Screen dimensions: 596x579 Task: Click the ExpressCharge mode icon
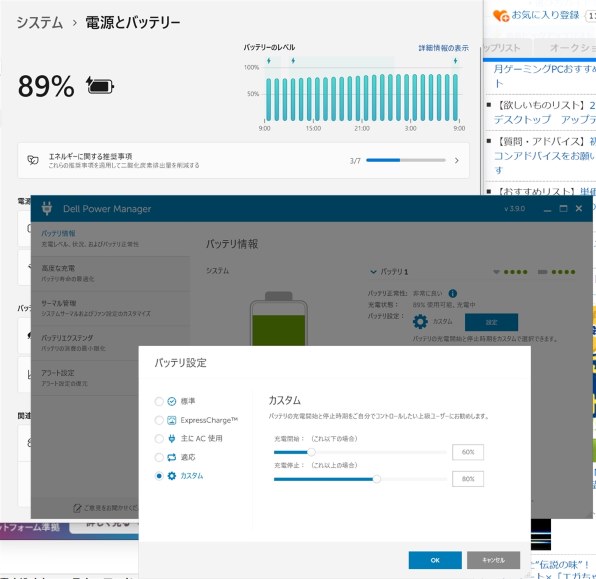[x=172, y=420]
